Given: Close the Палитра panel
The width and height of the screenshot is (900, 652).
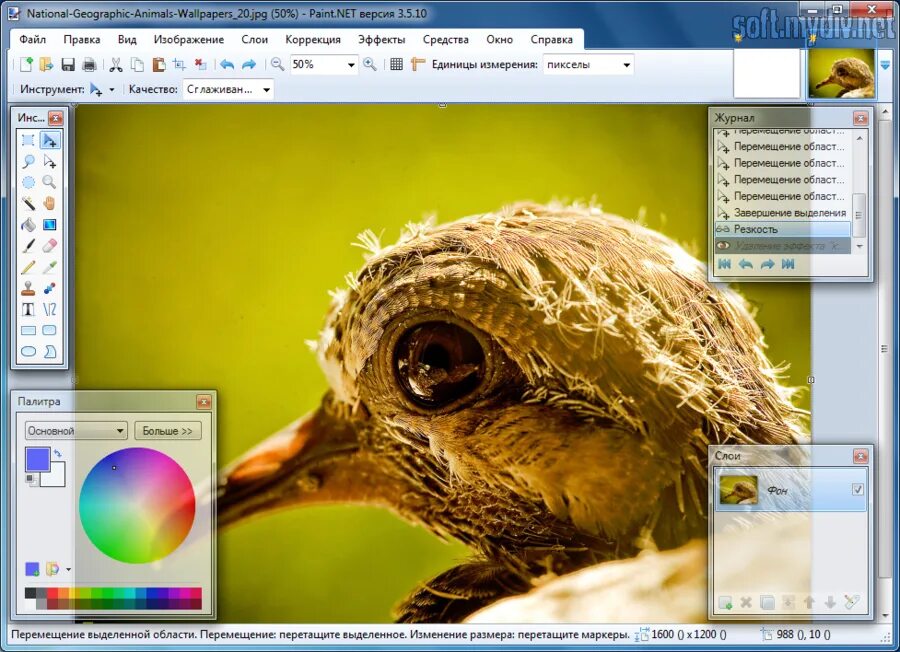Looking at the screenshot, I should pos(203,402).
